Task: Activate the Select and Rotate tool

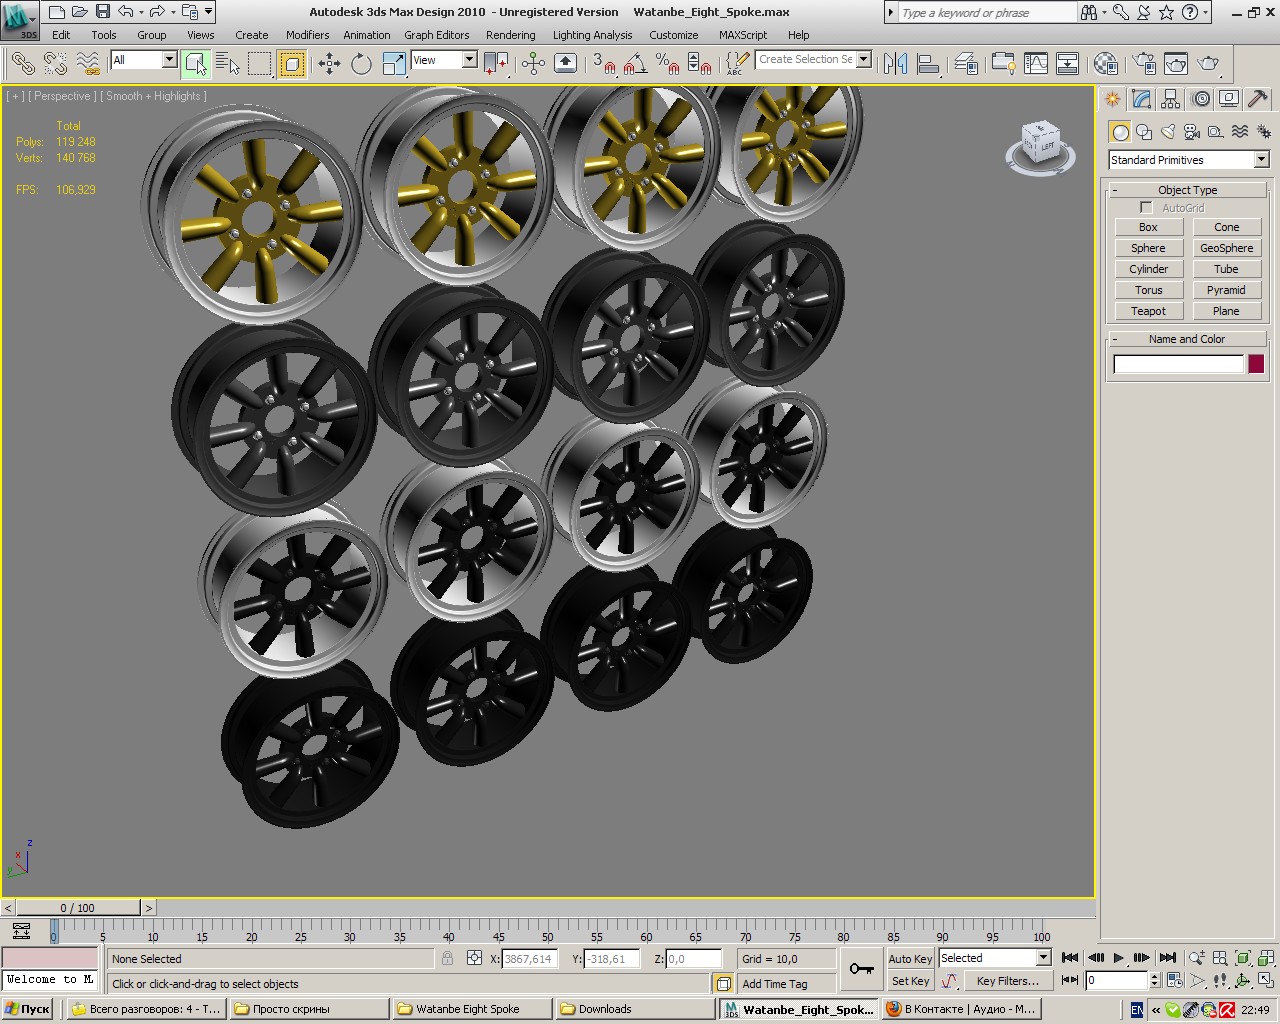Action: point(361,64)
